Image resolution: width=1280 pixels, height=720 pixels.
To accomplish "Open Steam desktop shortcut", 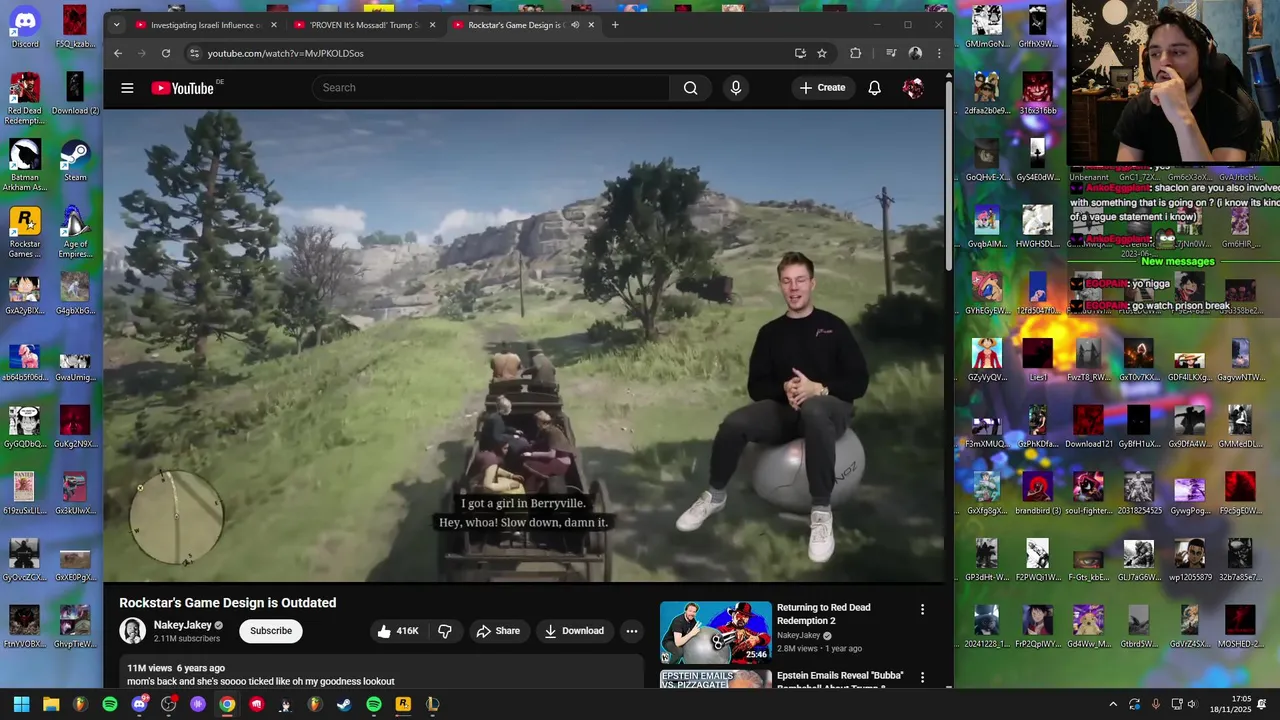I will (x=75, y=160).
